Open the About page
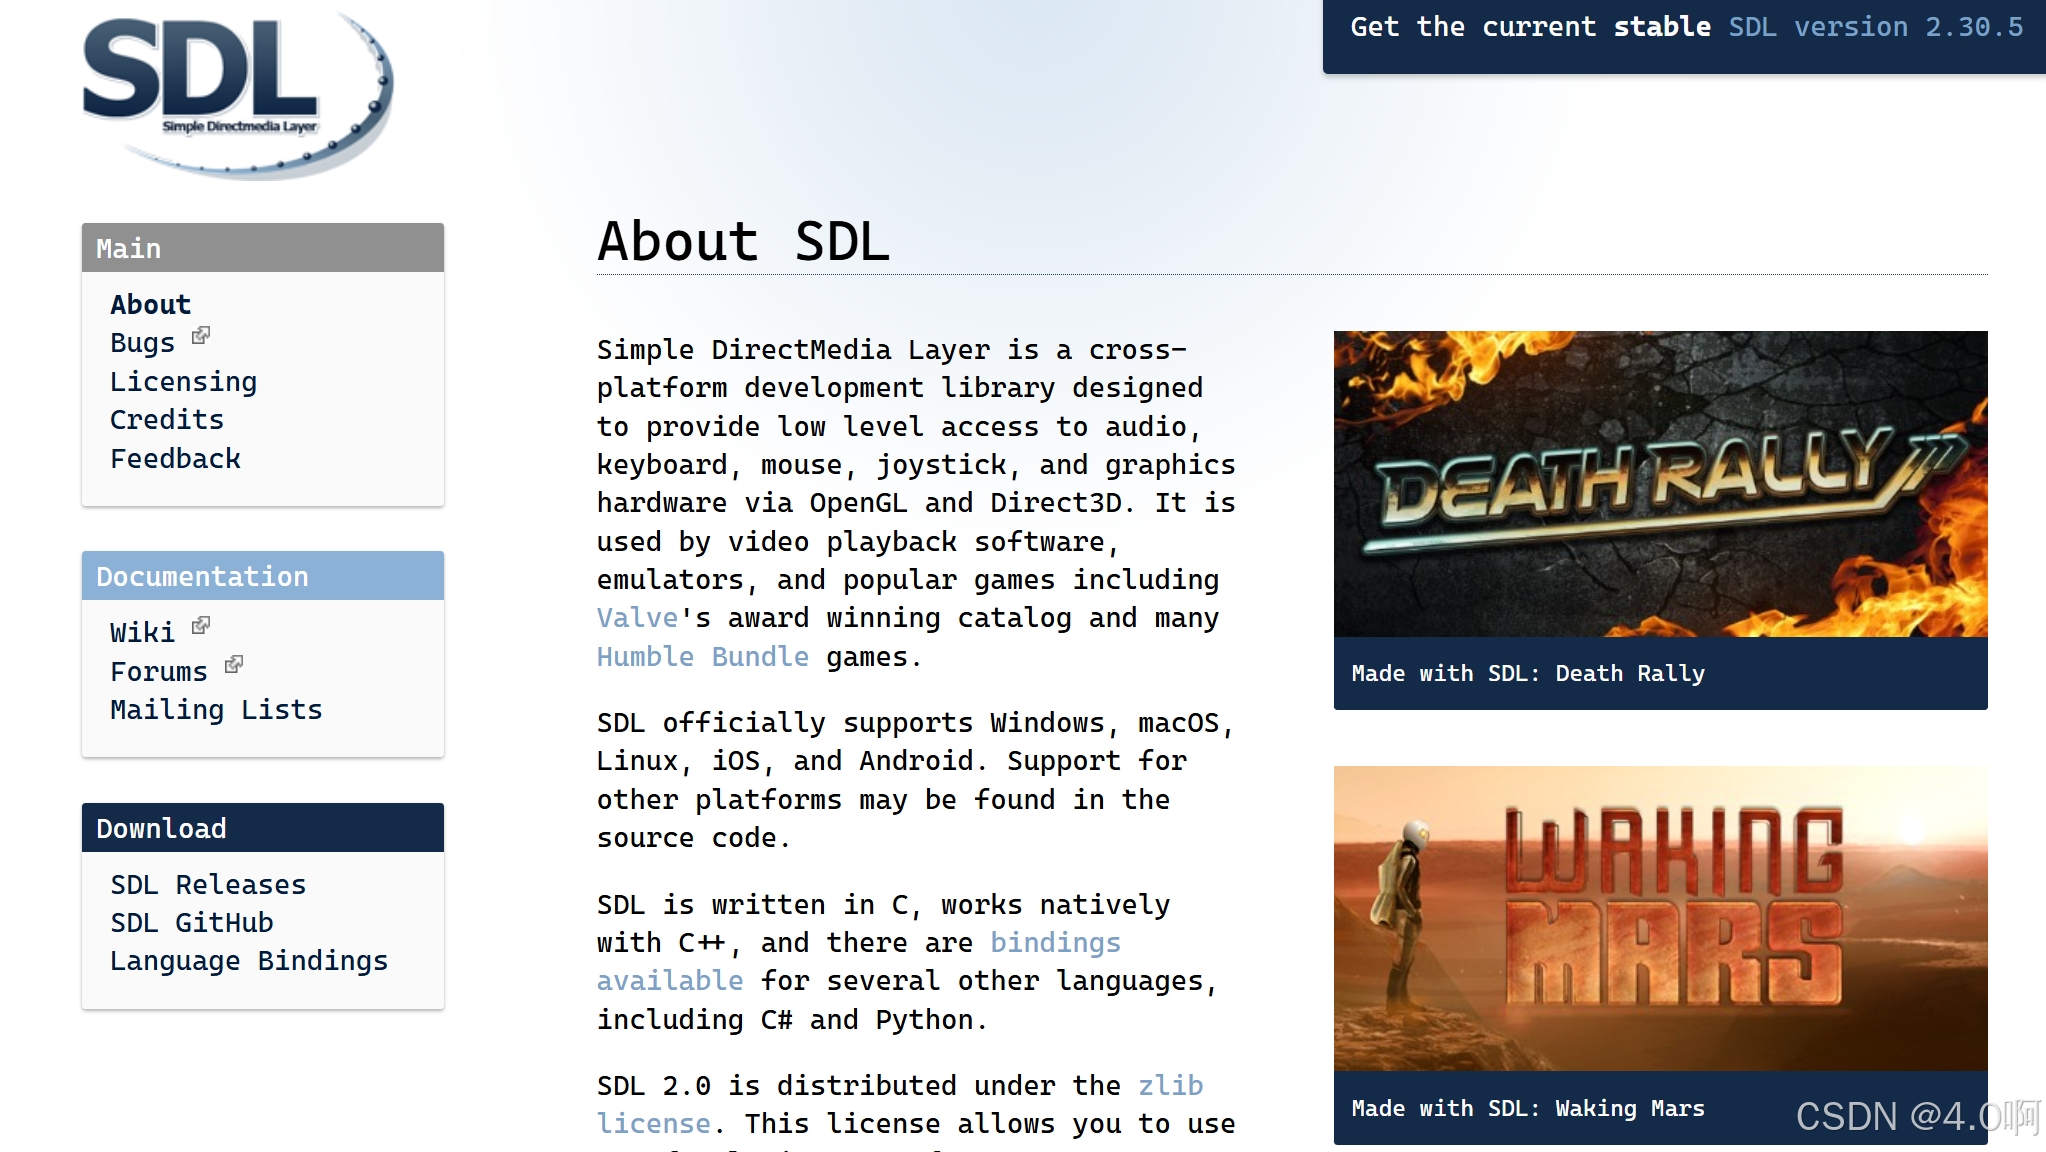 tap(150, 304)
